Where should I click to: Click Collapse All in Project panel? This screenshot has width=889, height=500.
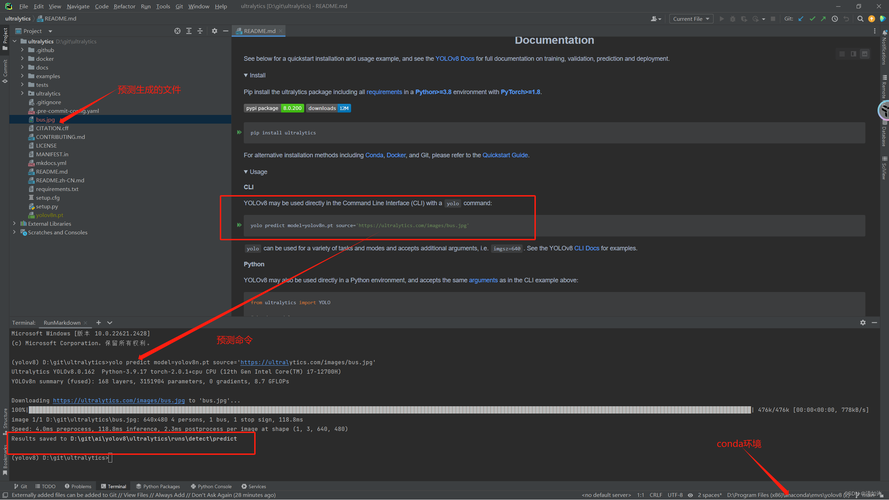click(x=200, y=31)
